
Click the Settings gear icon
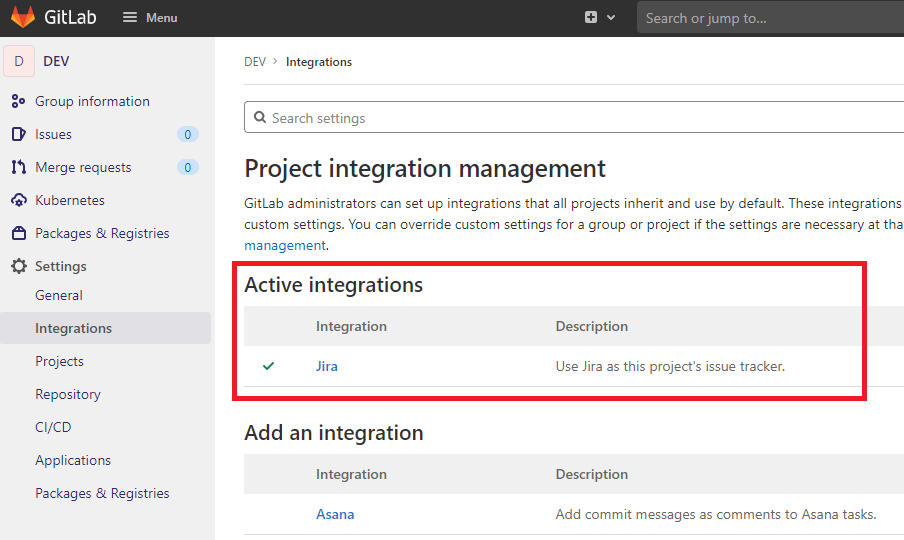click(18, 266)
